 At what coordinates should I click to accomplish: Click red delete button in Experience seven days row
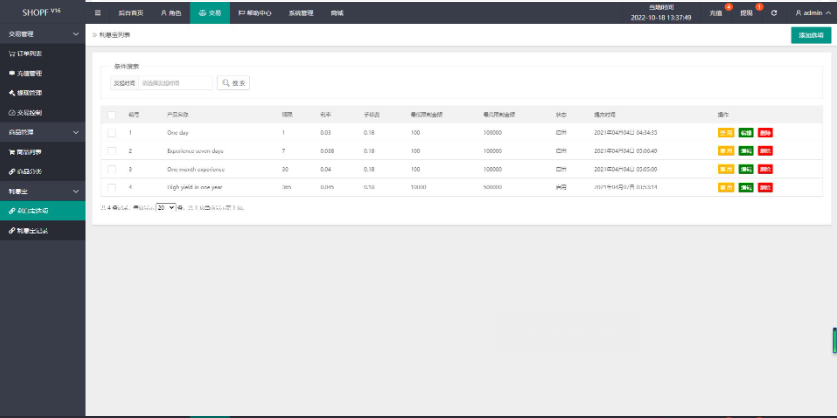click(765, 151)
